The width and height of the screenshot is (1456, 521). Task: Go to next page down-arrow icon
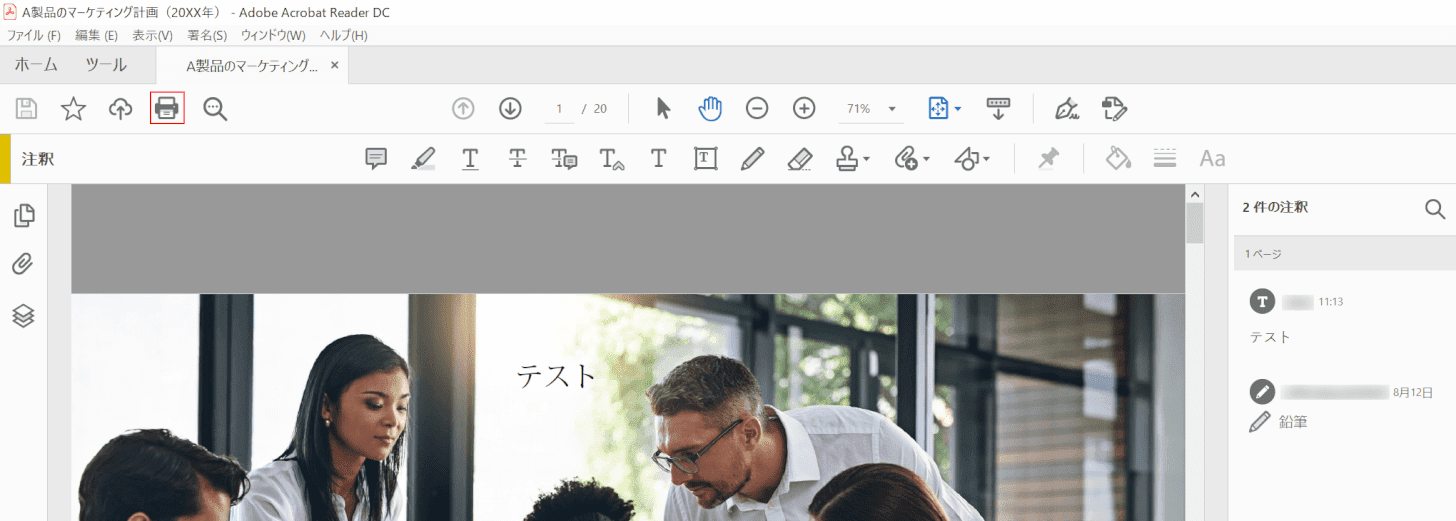pyautogui.click(x=510, y=108)
